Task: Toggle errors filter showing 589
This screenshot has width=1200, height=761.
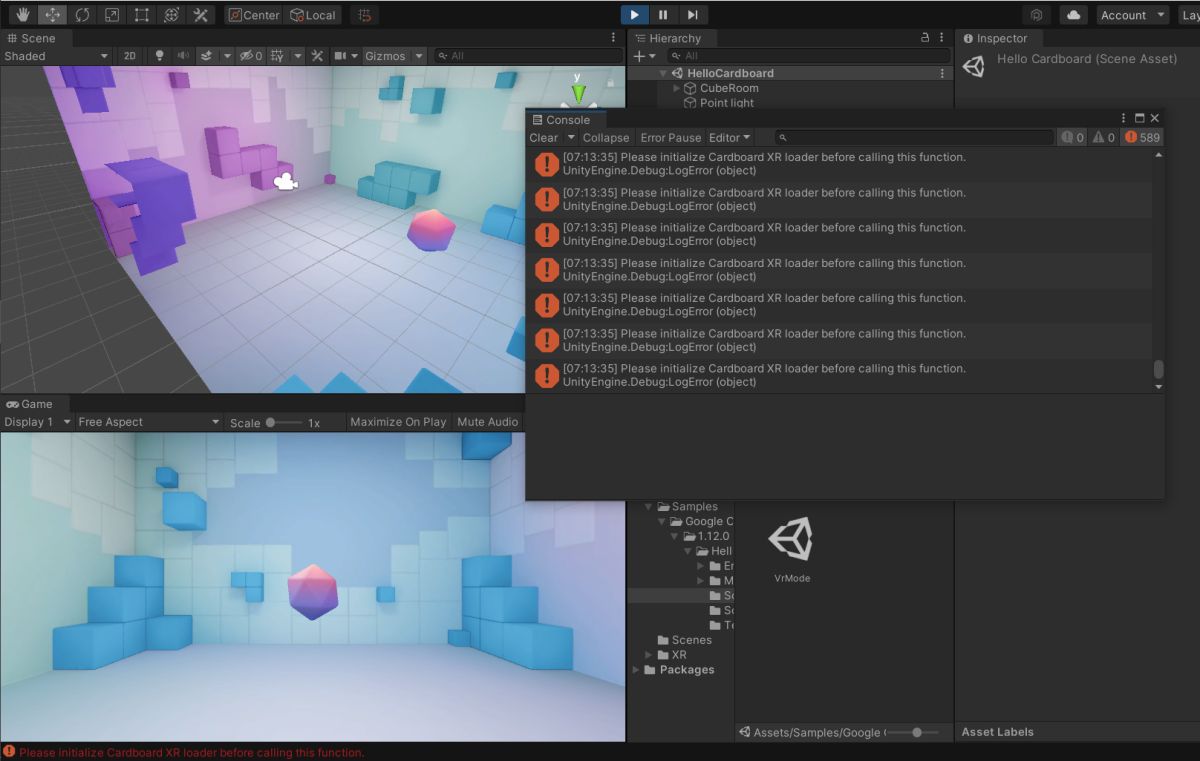Action: [1143, 138]
